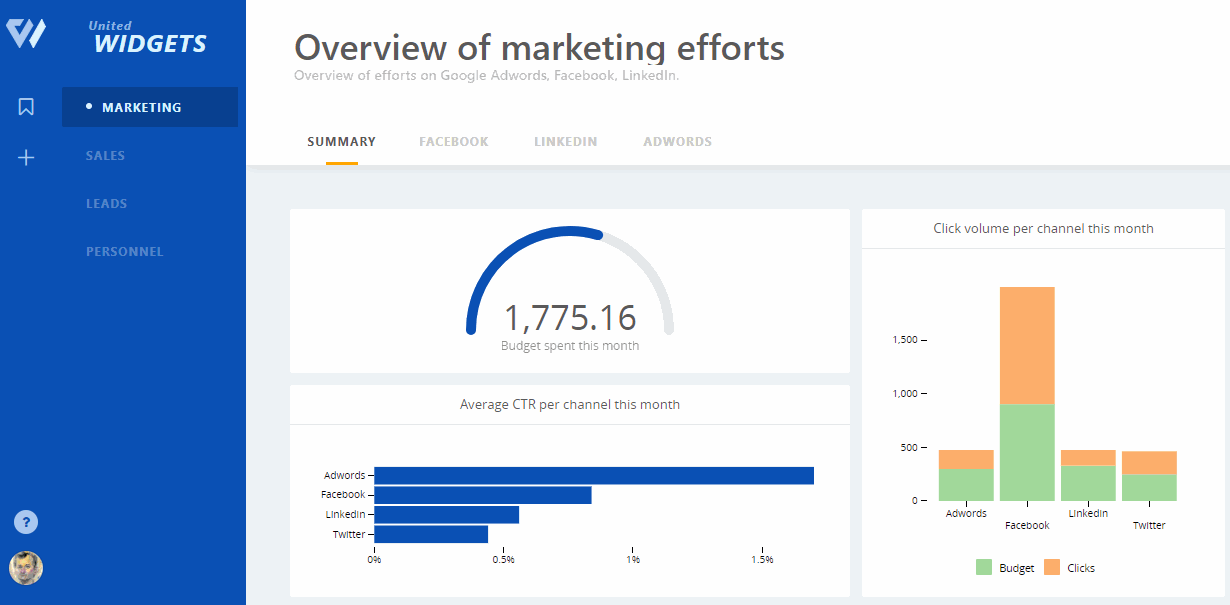Switch to the Summary tab

pos(341,142)
